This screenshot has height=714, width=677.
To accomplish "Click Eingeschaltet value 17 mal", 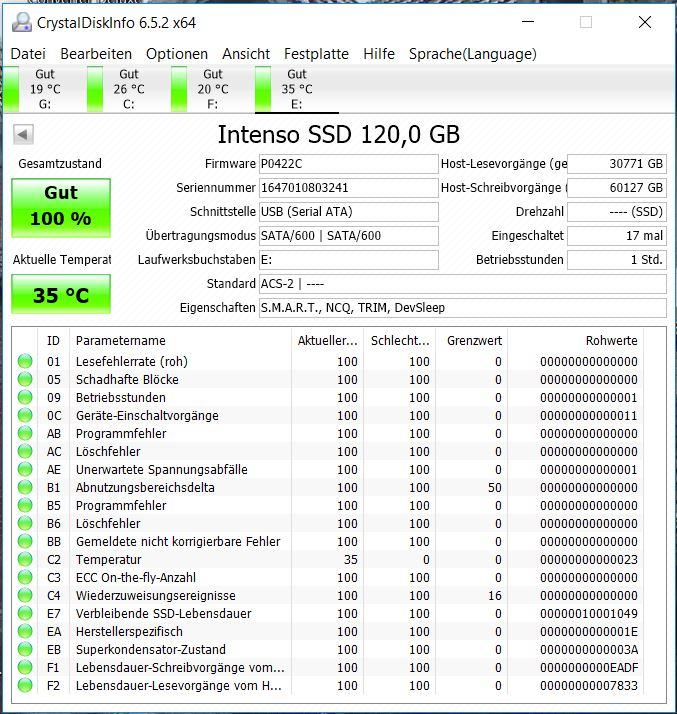I will pos(617,236).
